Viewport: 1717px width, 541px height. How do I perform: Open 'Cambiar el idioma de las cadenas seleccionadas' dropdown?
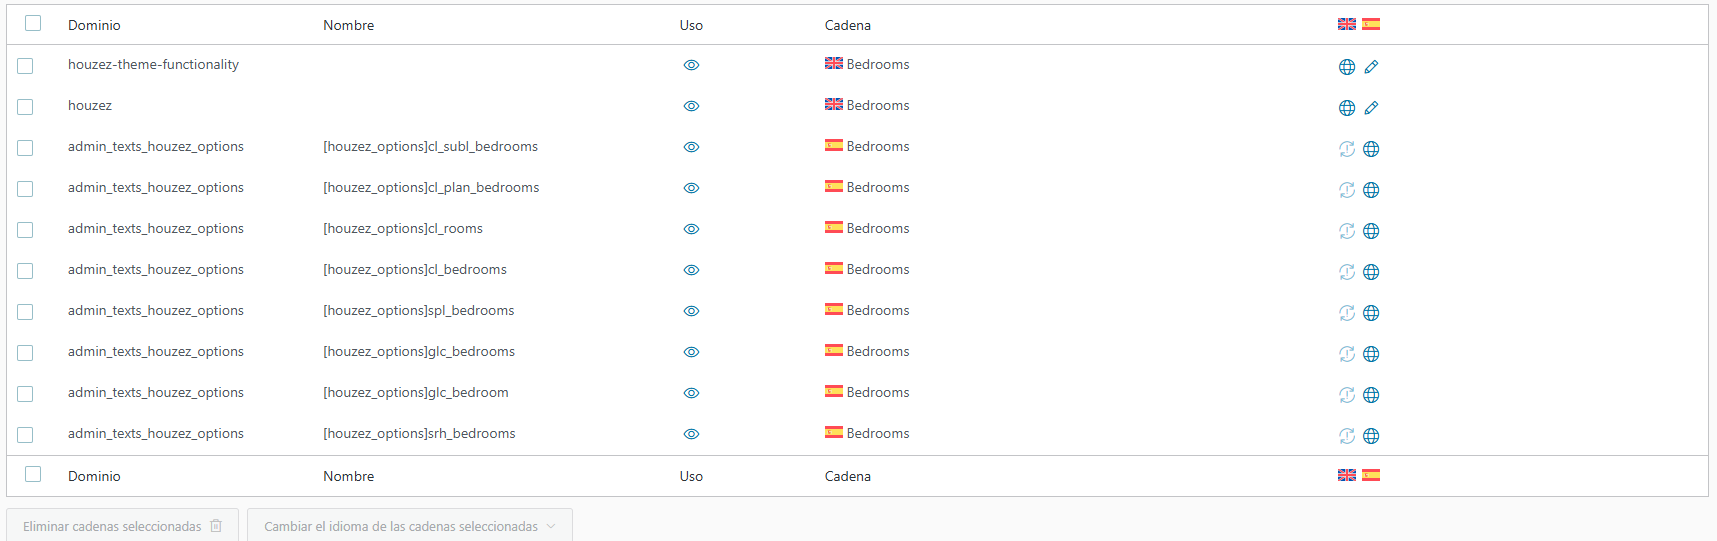(409, 526)
